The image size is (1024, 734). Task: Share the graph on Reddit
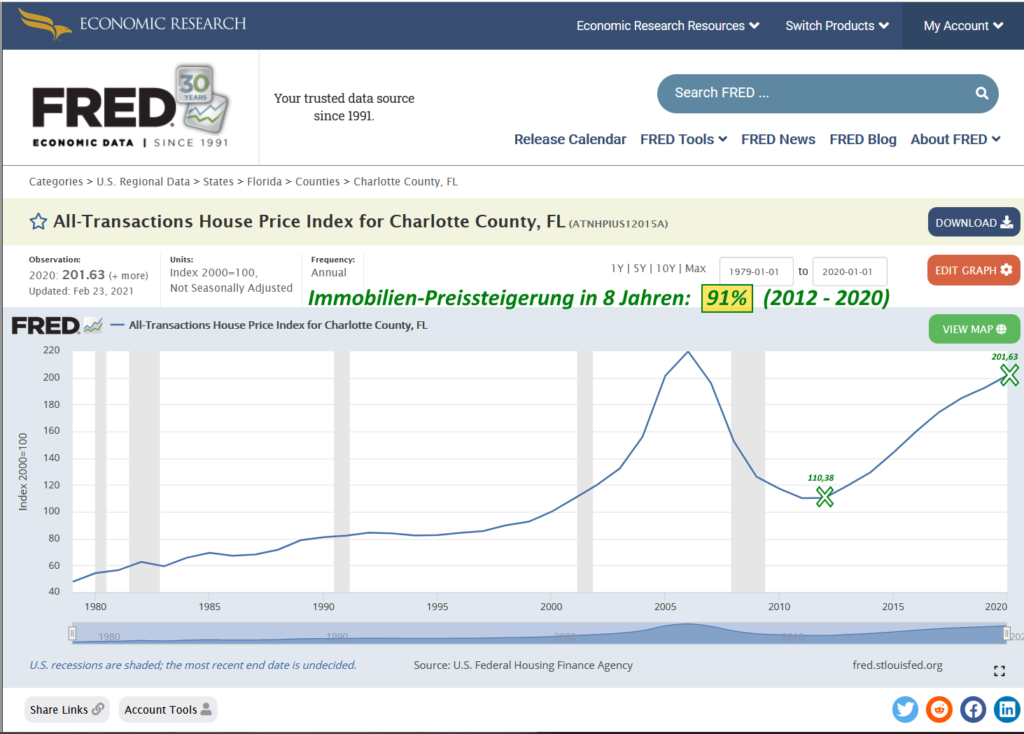coord(939,709)
